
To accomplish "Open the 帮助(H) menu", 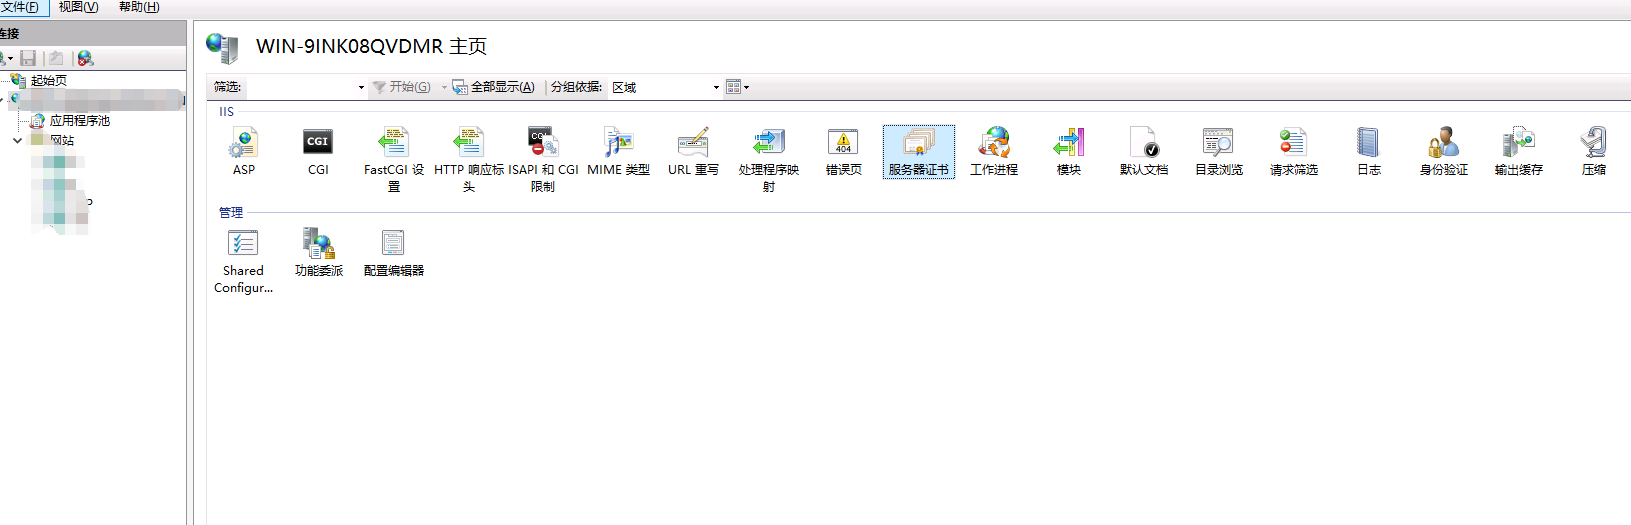I will [x=138, y=7].
